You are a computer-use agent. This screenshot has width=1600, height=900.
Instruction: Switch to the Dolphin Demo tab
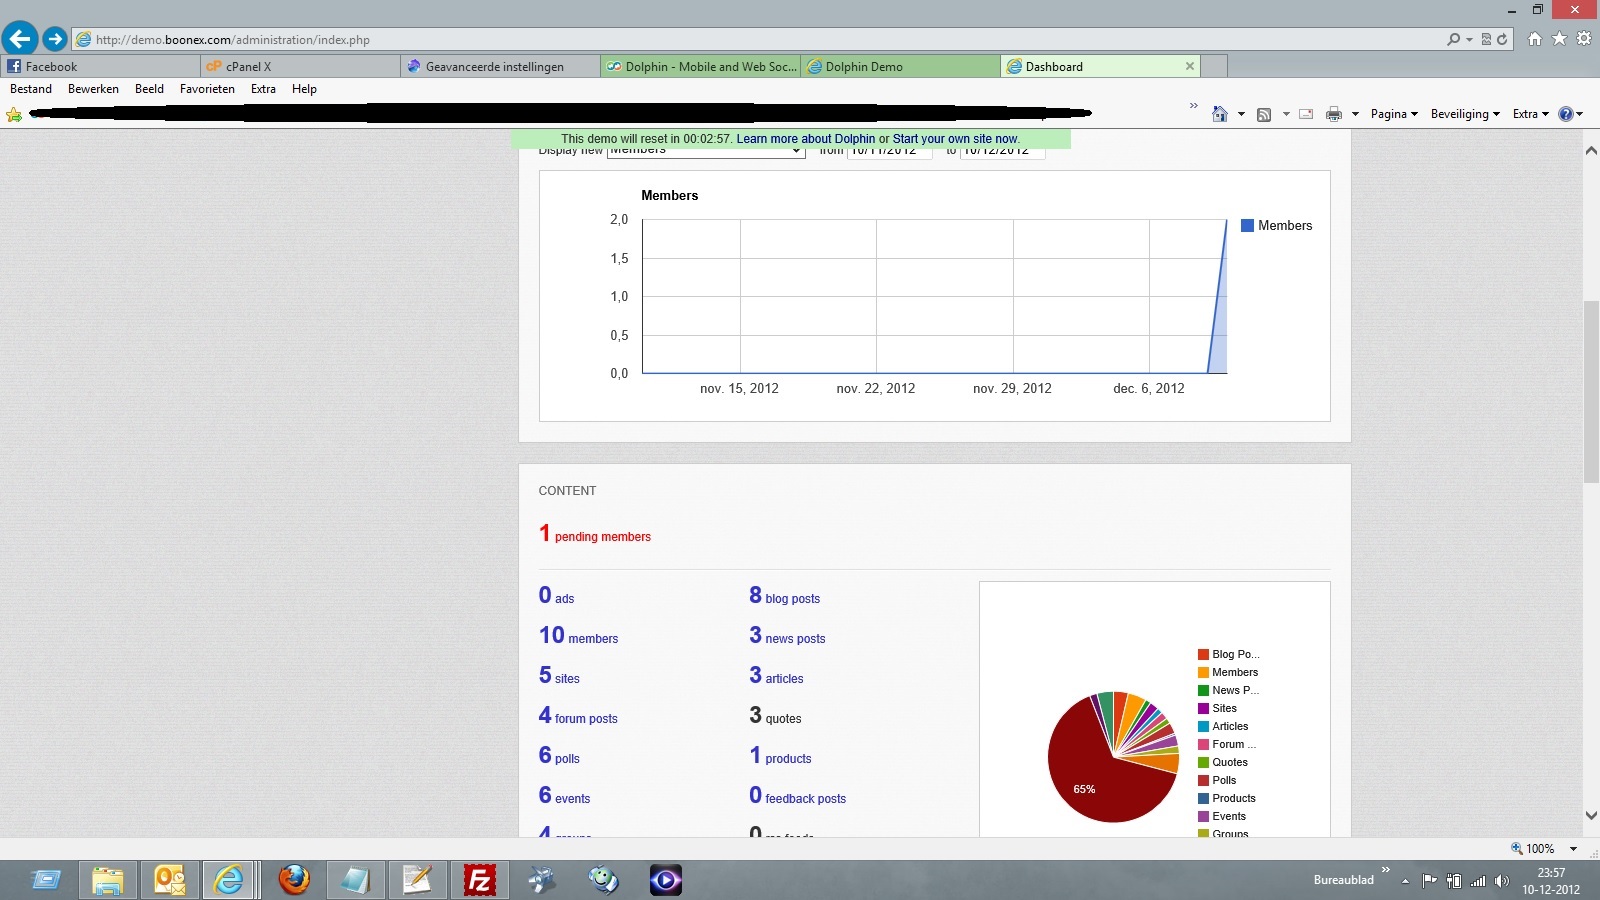pyautogui.click(x=900, y=67)
